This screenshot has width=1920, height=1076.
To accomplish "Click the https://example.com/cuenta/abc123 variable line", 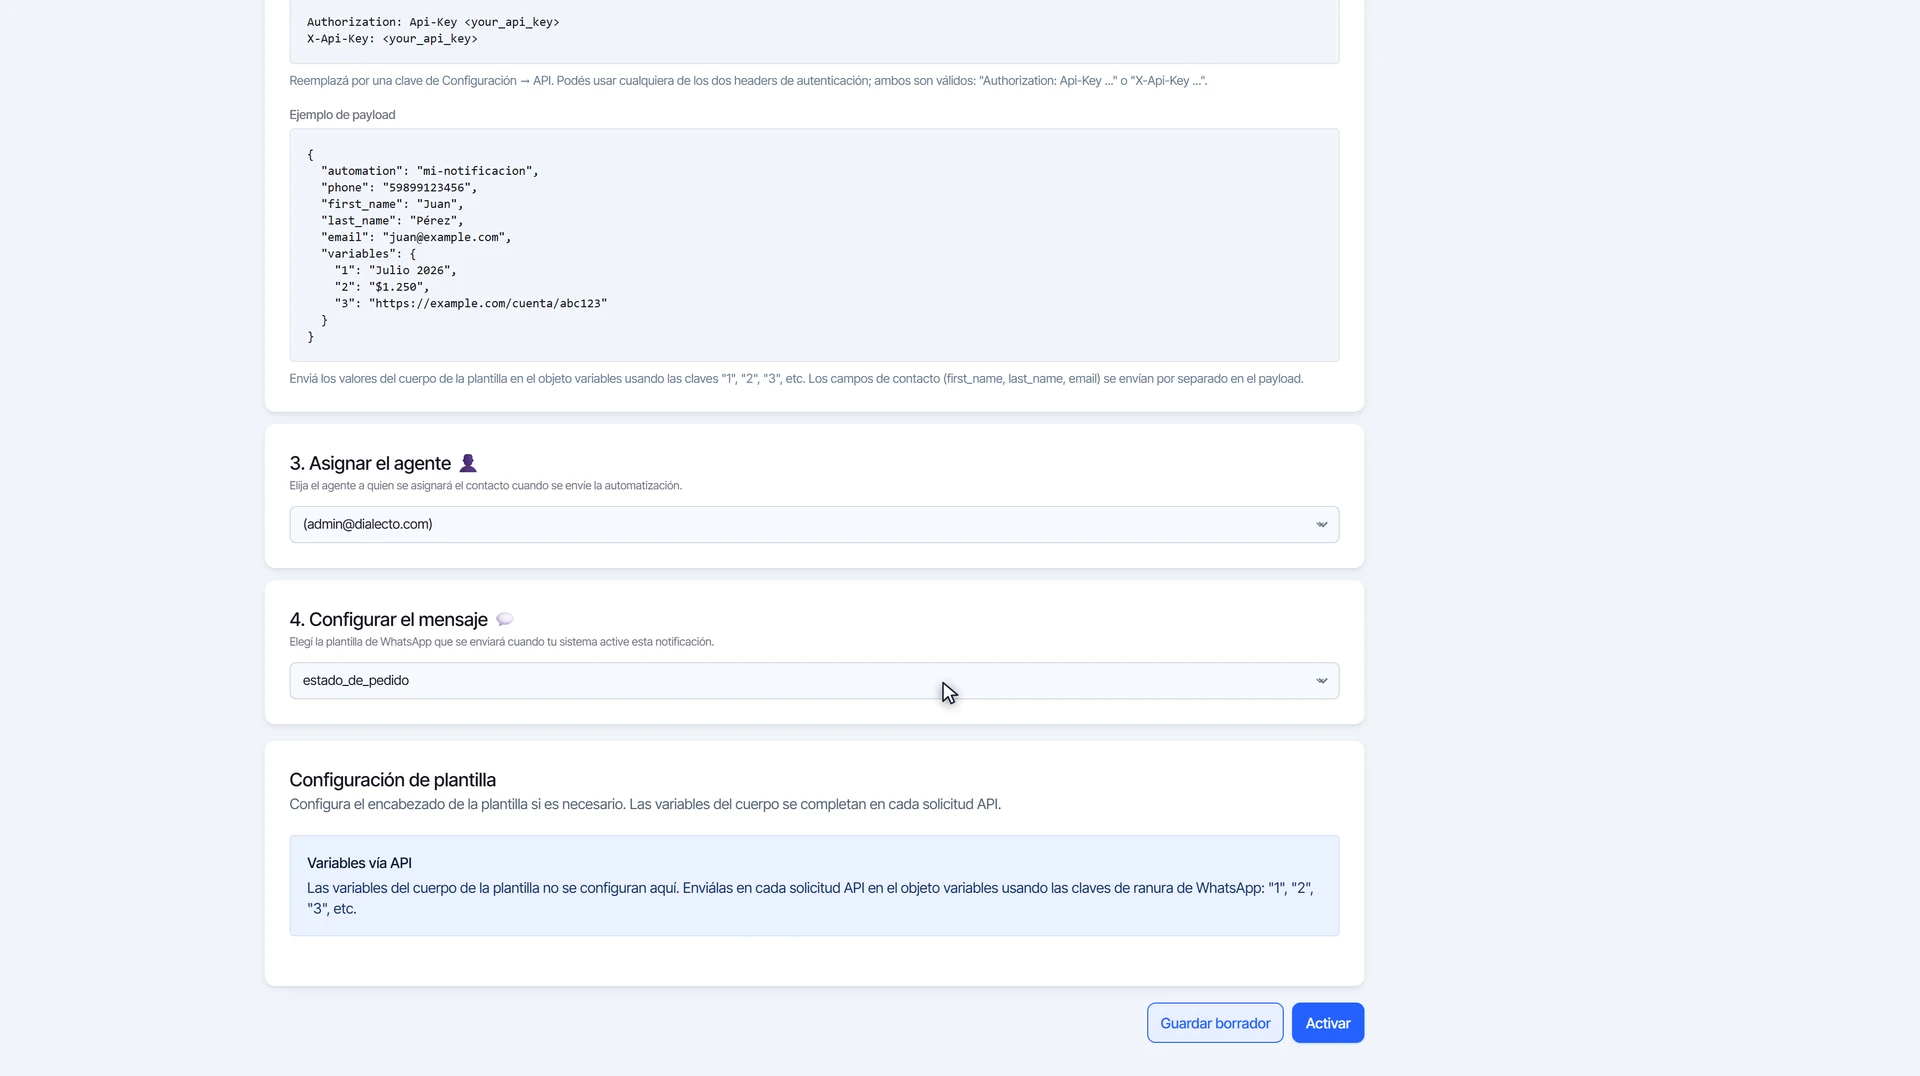I will coord(471,303).
